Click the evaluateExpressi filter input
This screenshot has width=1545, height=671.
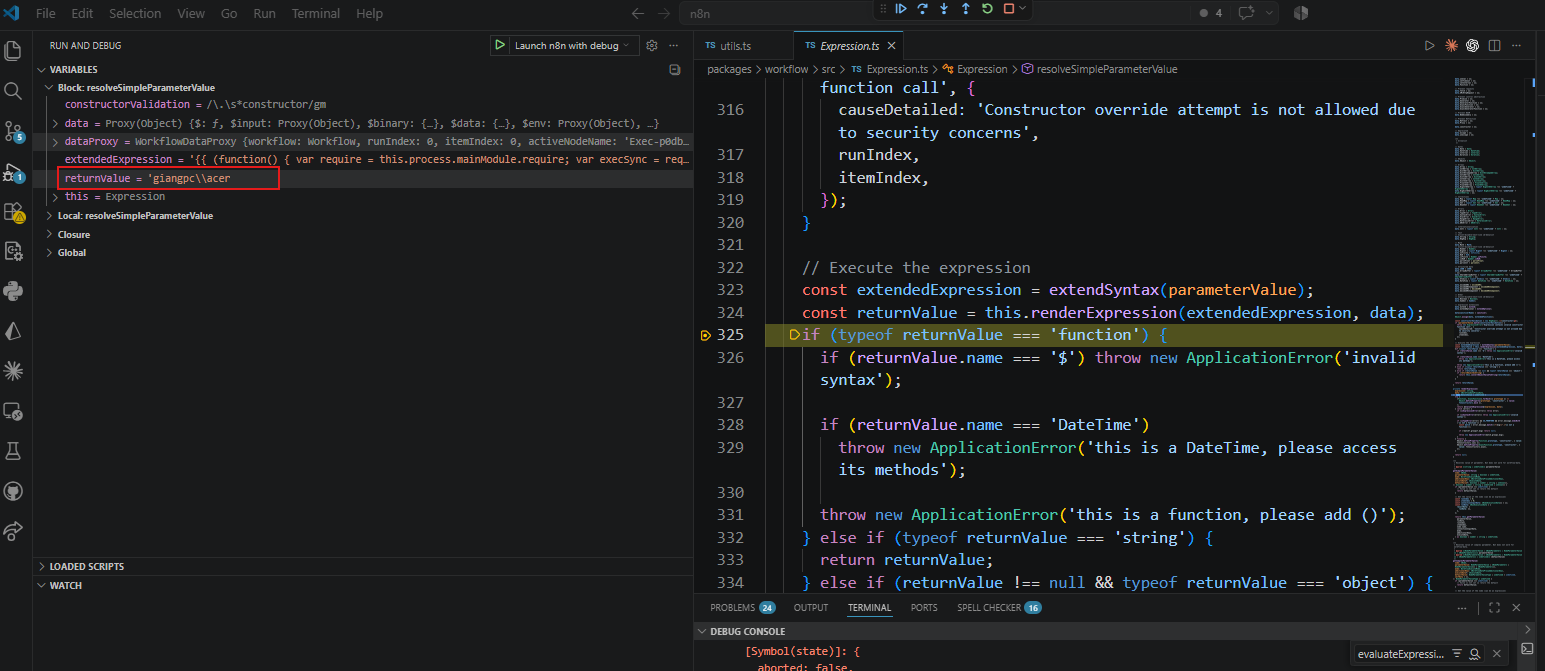tap(1401, 653)
